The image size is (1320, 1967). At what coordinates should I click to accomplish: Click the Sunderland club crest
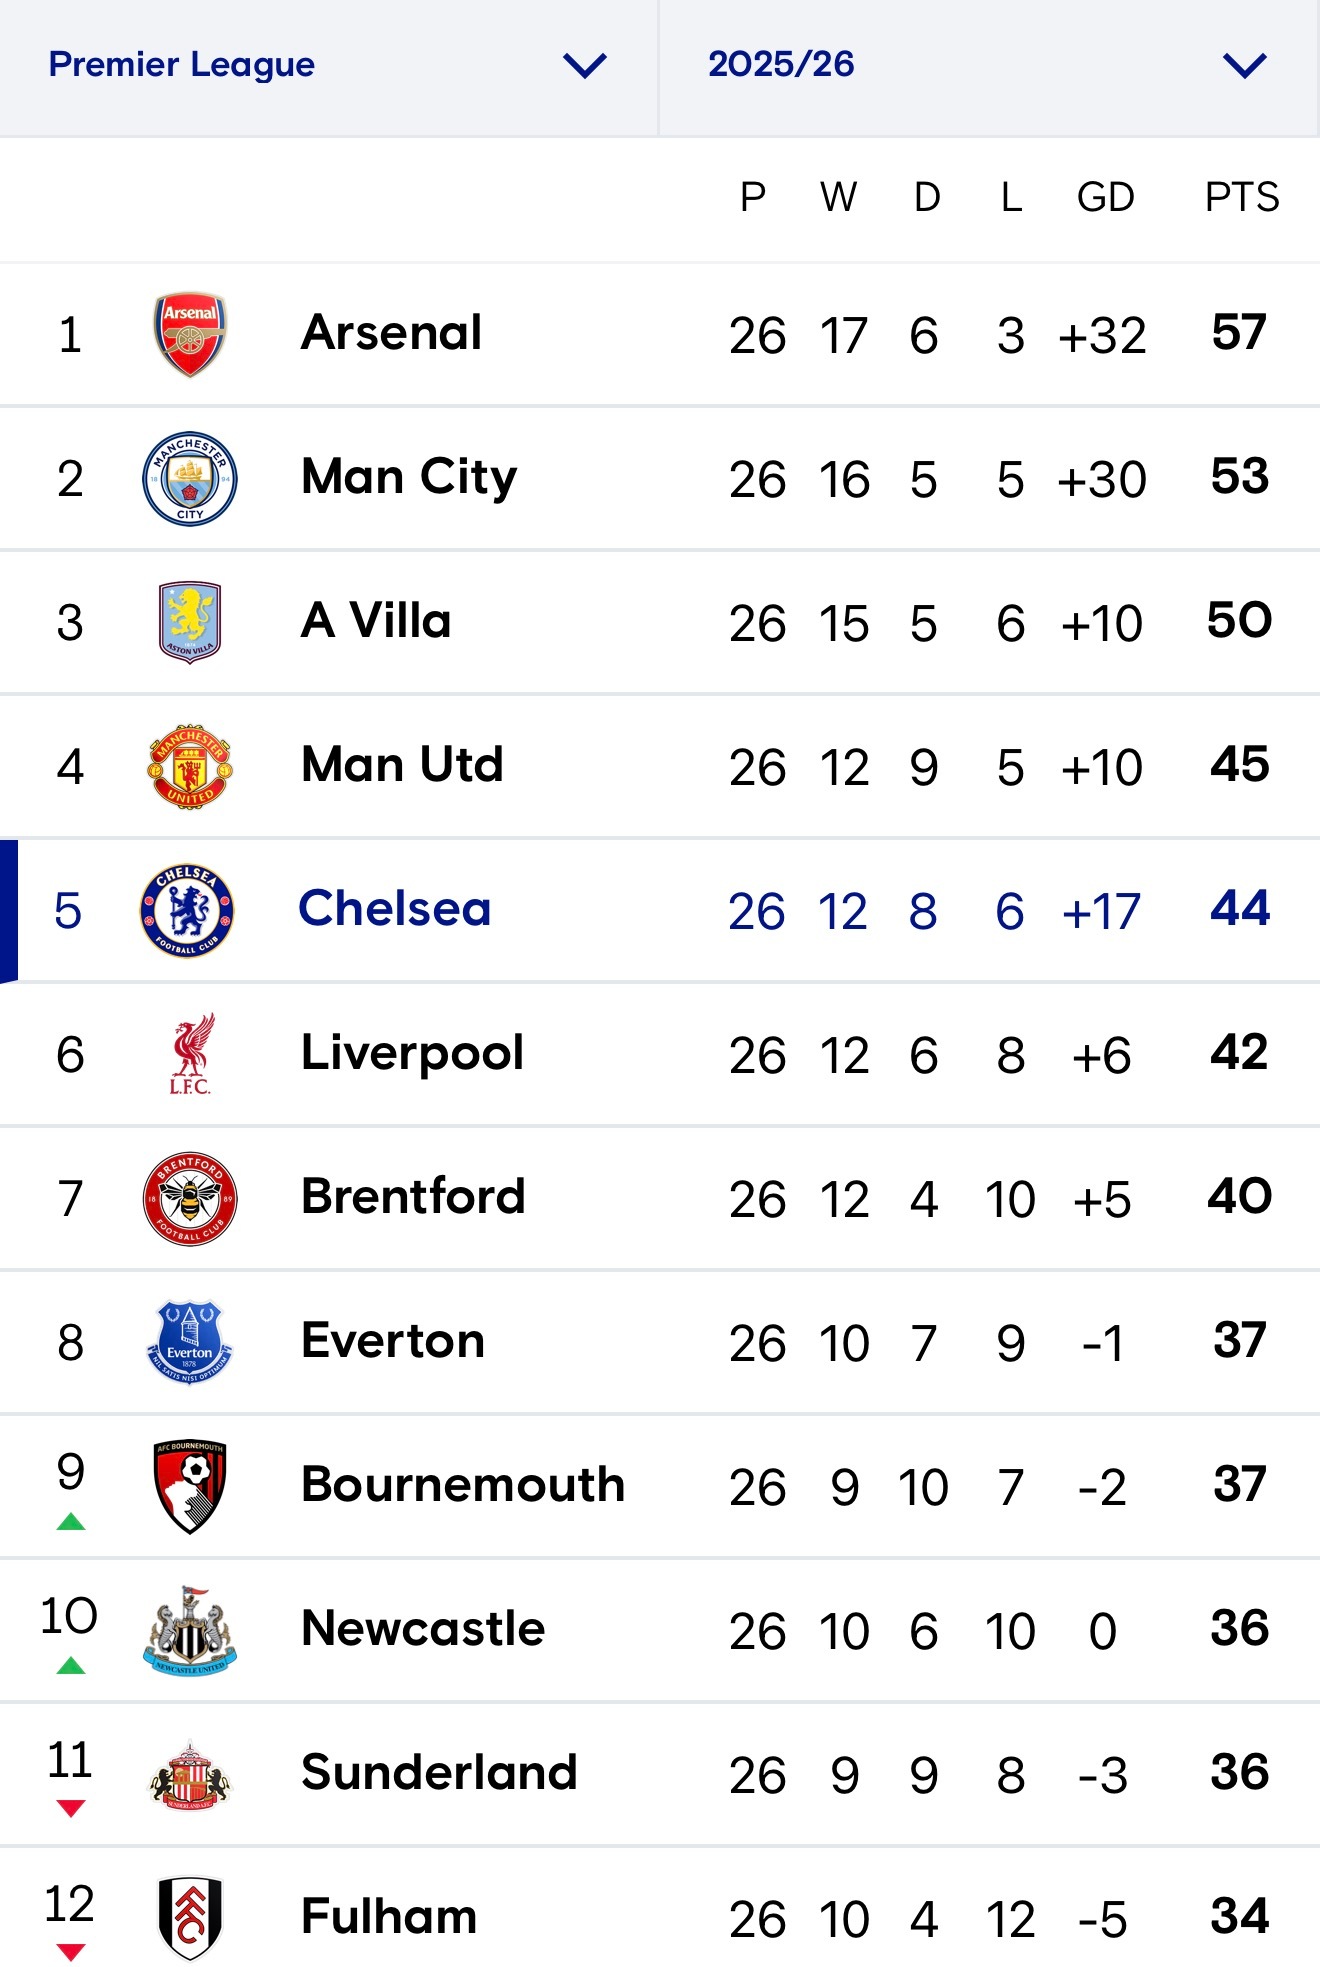tap(190, 1774)
